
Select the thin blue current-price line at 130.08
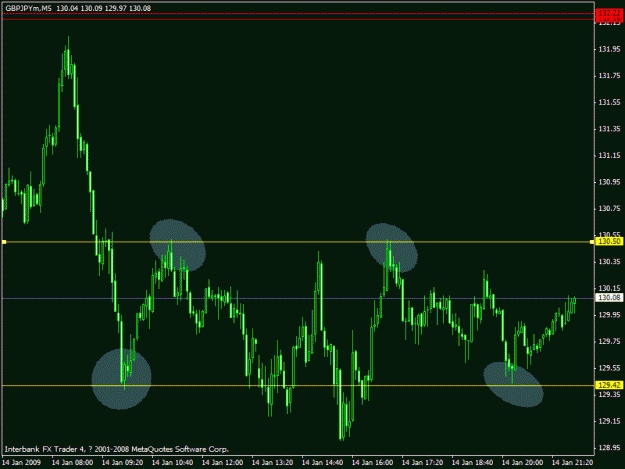[x=298, y=298]
